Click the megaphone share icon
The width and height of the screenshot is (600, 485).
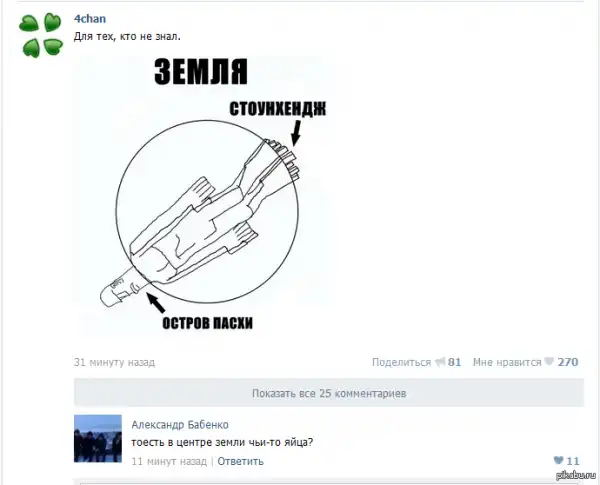pos(440,361)
